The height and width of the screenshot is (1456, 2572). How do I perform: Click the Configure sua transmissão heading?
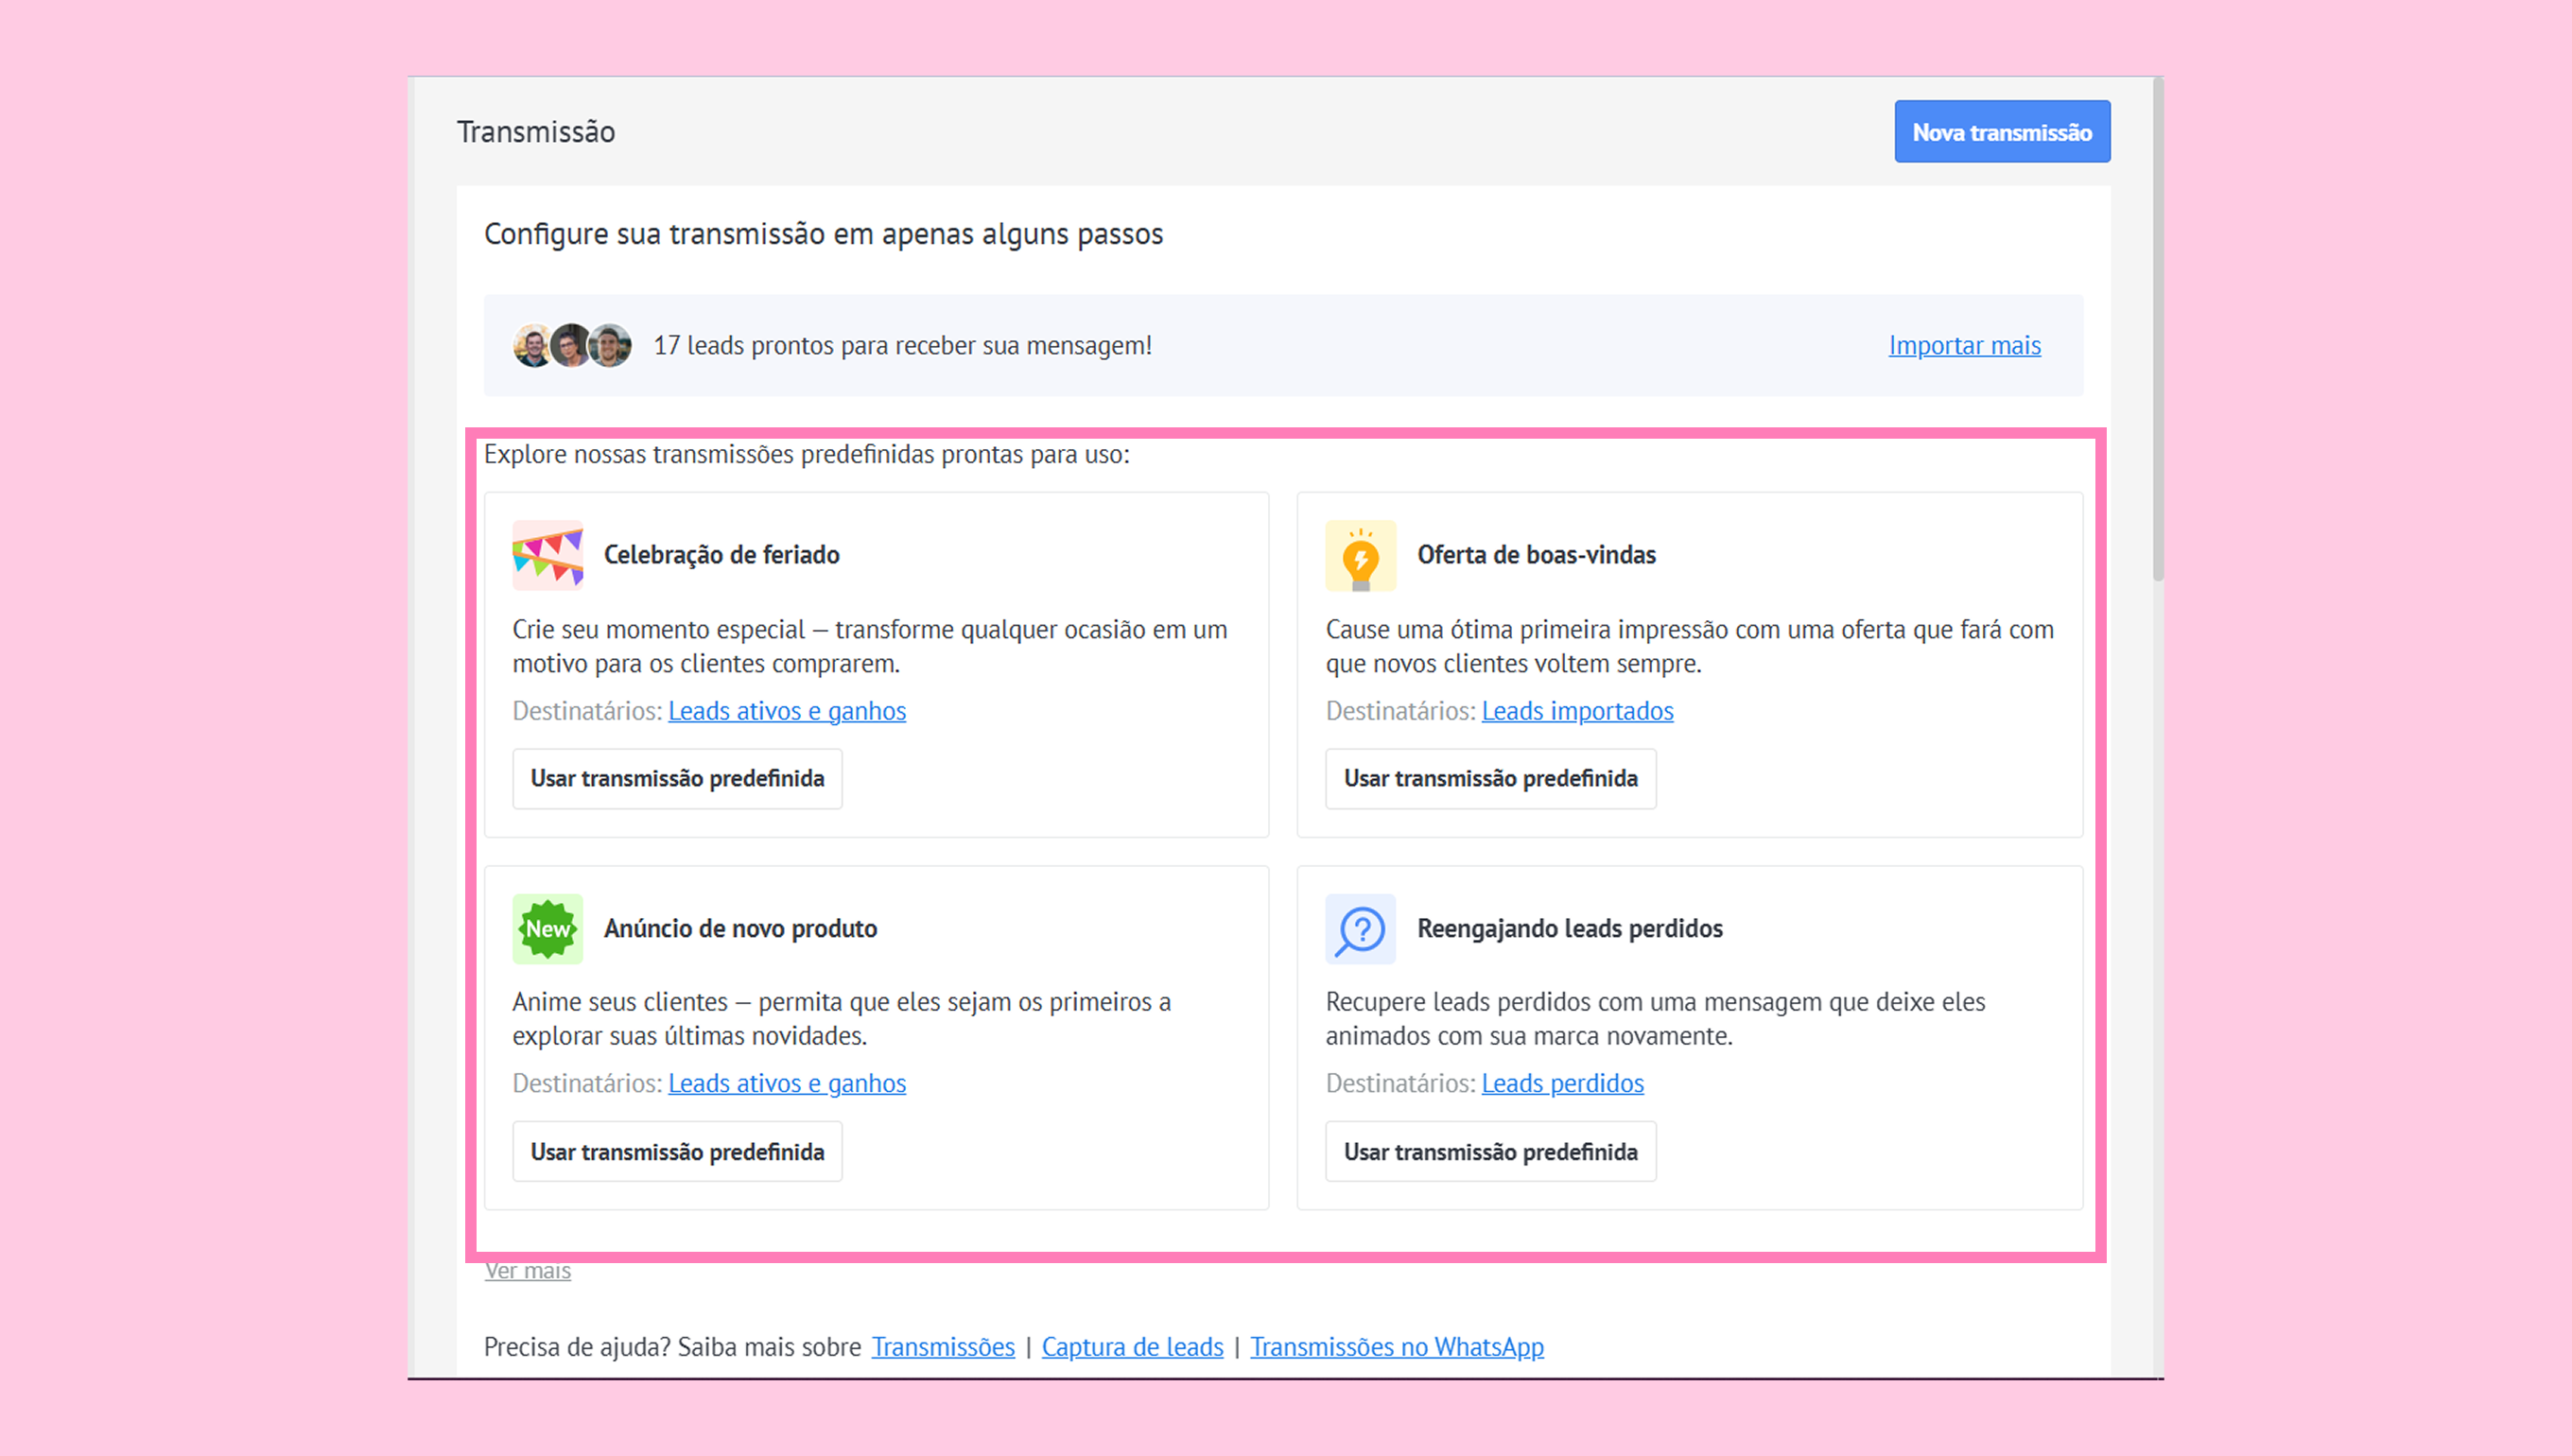pos(823,234)
